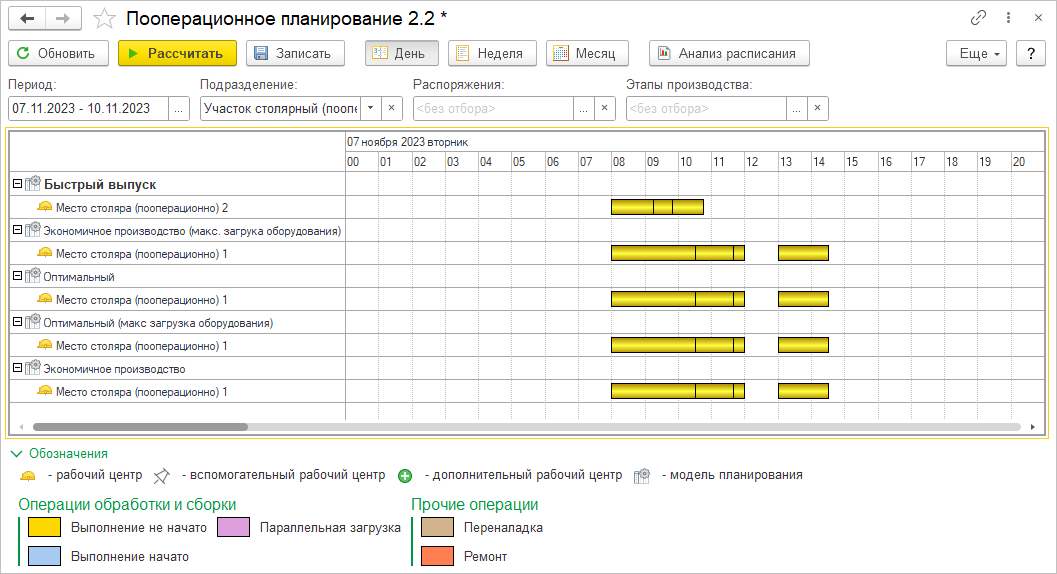This screenshot has height=574, width=1057.
Task: Open the three-dot options menu
Action: pyautogui.click(x=1008, y=18)
